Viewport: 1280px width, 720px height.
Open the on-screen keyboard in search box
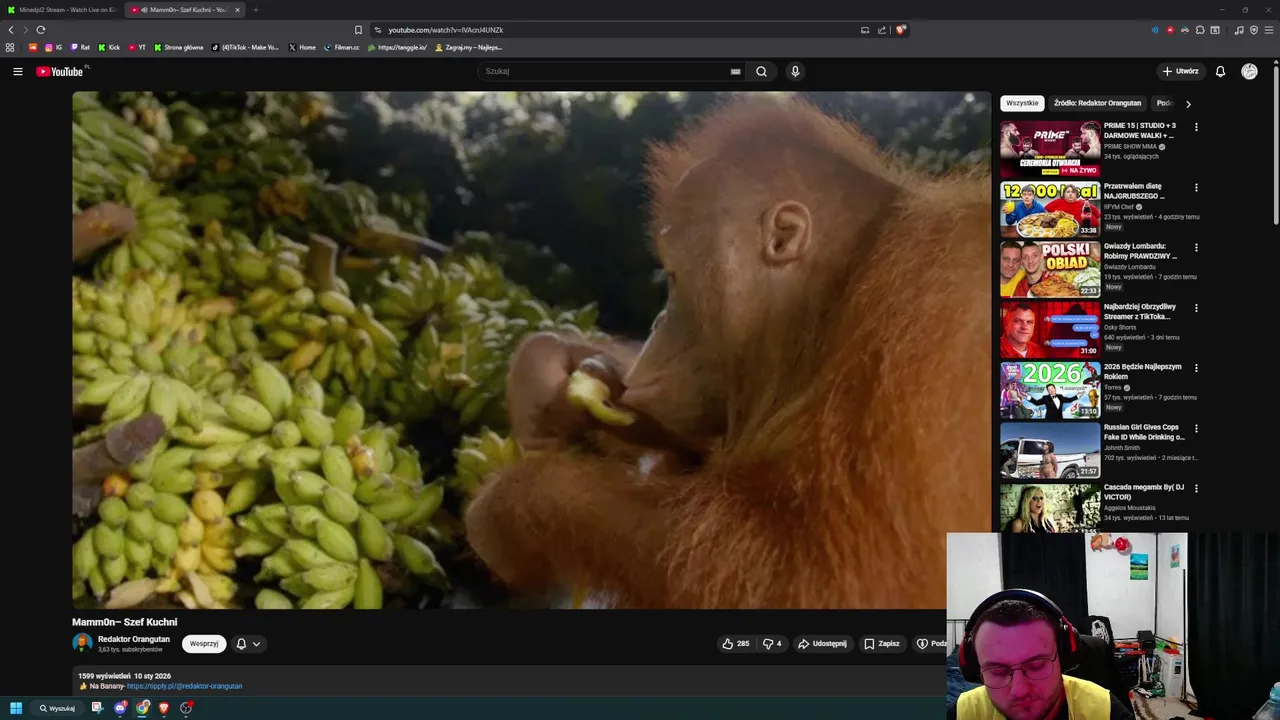[x=735, y=71]
